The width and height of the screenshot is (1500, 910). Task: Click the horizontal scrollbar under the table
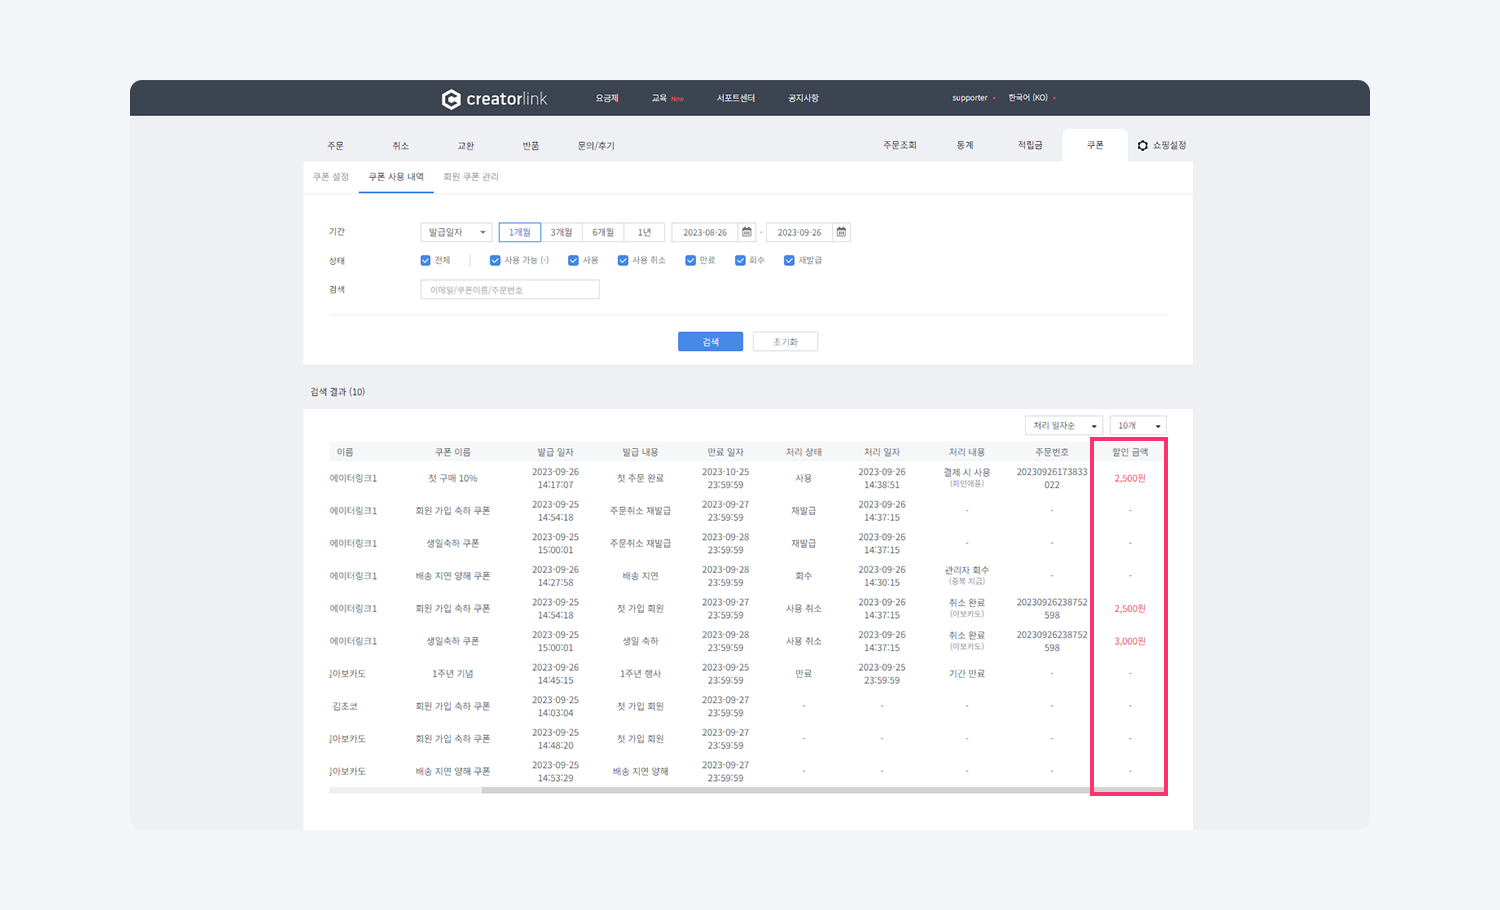tap(785, 790)
